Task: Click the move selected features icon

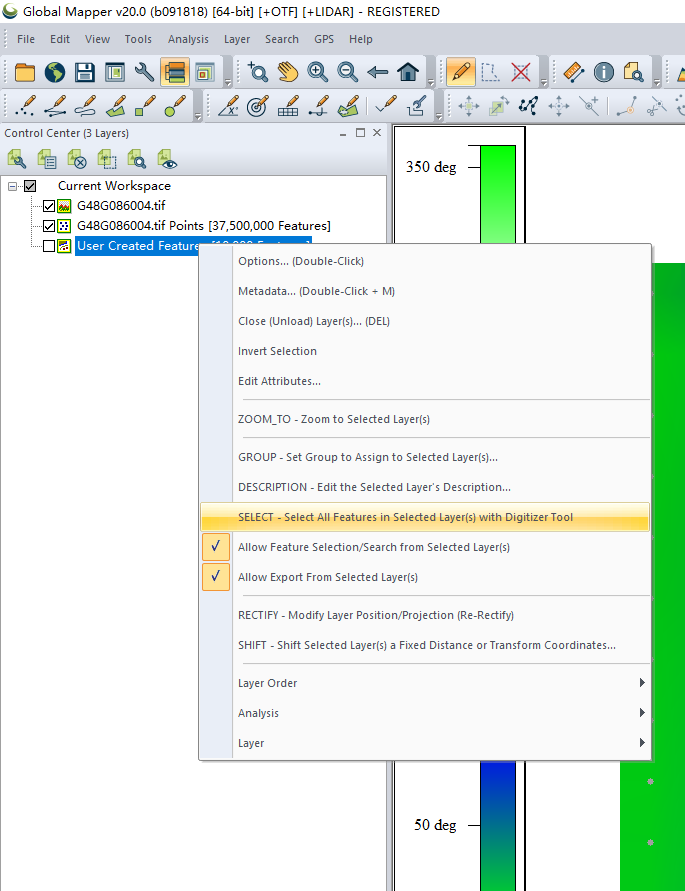Action: tap(468, 106)
